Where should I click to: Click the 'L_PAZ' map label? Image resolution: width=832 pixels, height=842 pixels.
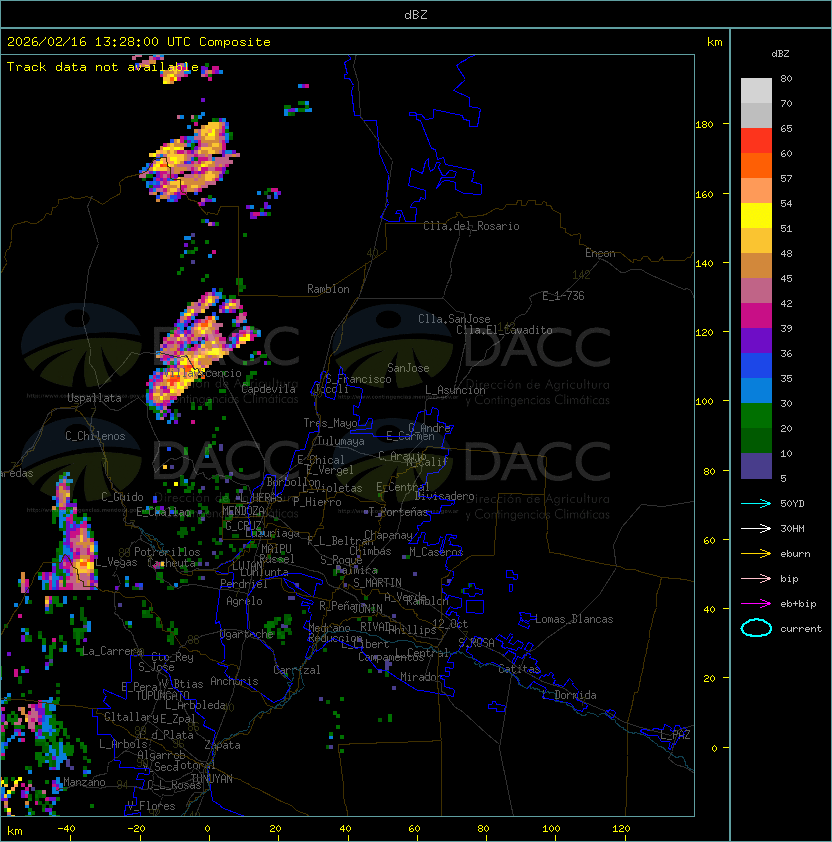675,735
